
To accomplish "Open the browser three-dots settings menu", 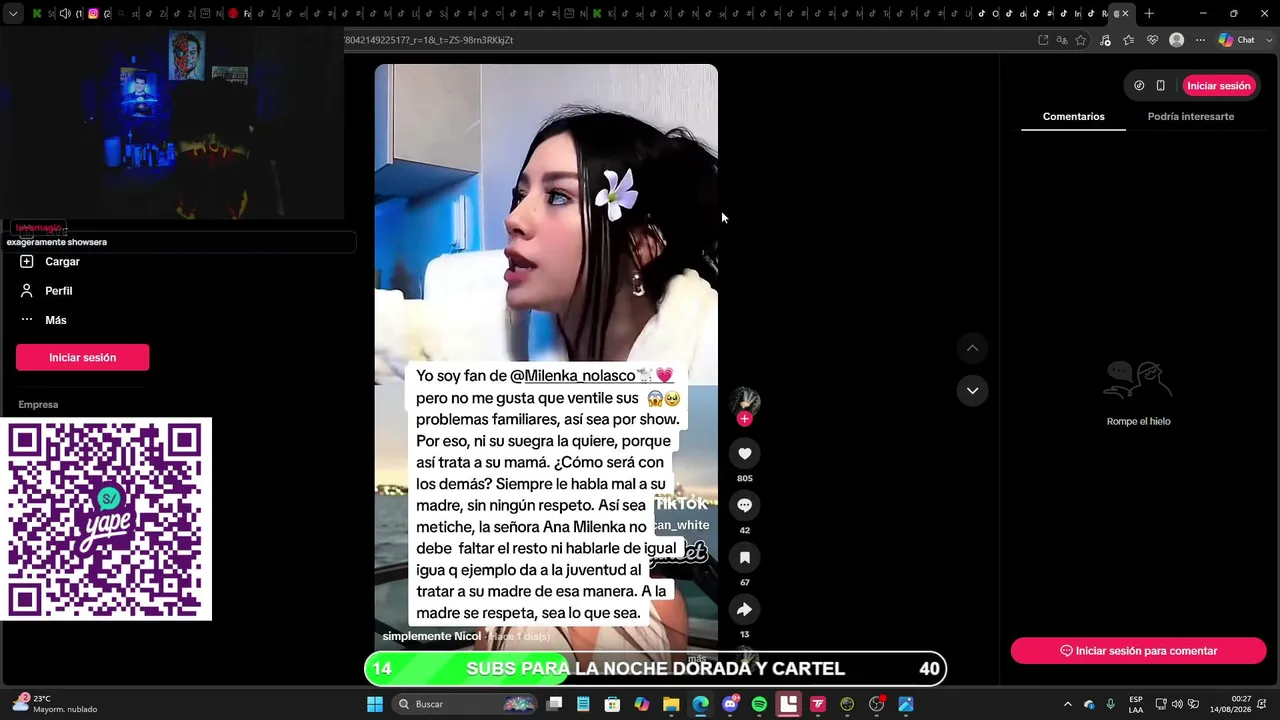I will (1201, 40).
